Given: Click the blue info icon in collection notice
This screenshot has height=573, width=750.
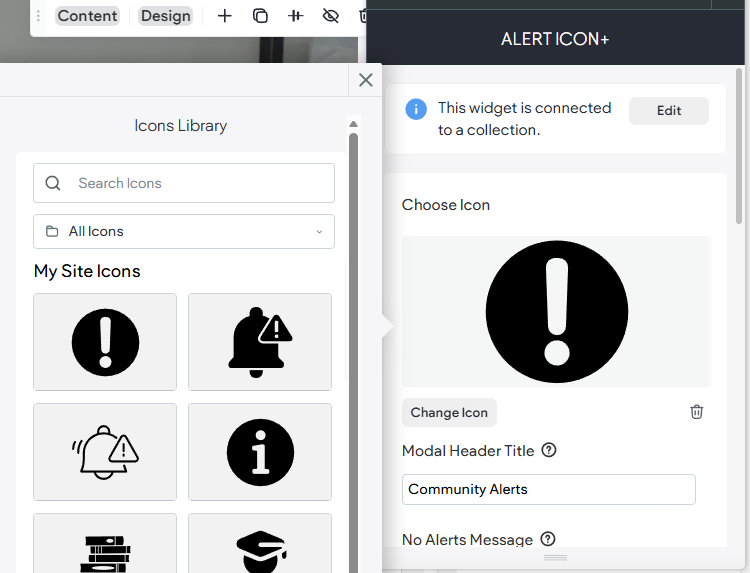Looking at the screenshot, I should 416,110.
